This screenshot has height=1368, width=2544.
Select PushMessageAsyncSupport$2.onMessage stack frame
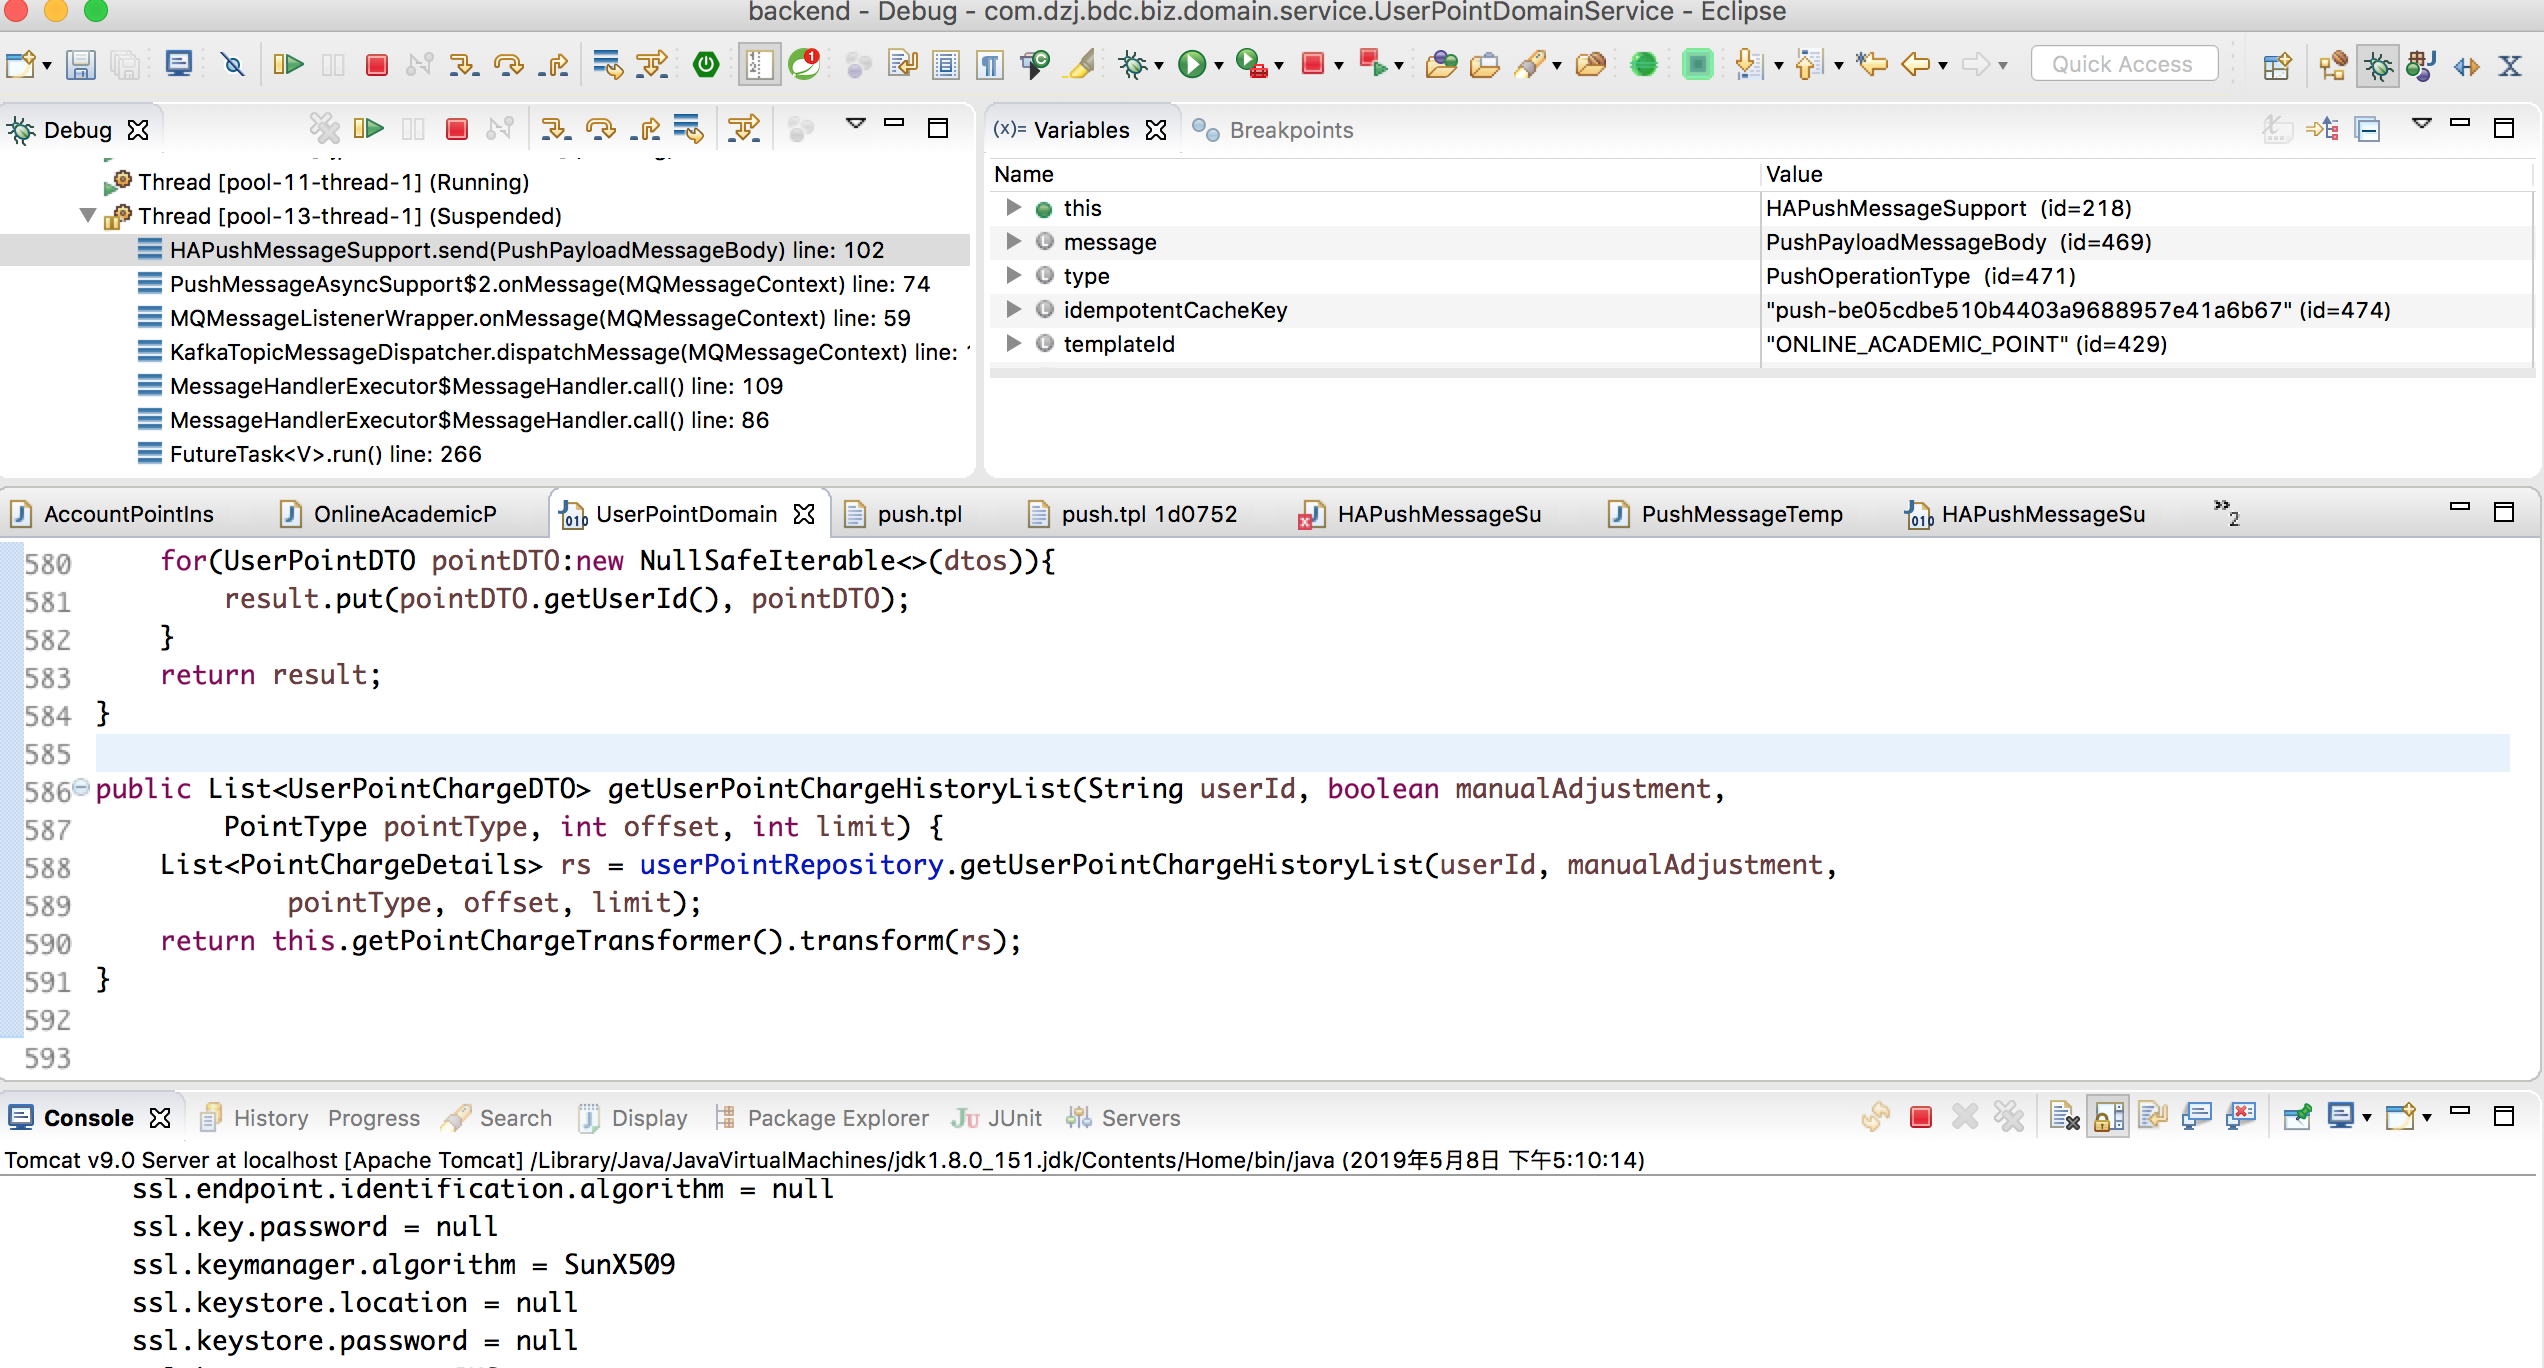549,284
